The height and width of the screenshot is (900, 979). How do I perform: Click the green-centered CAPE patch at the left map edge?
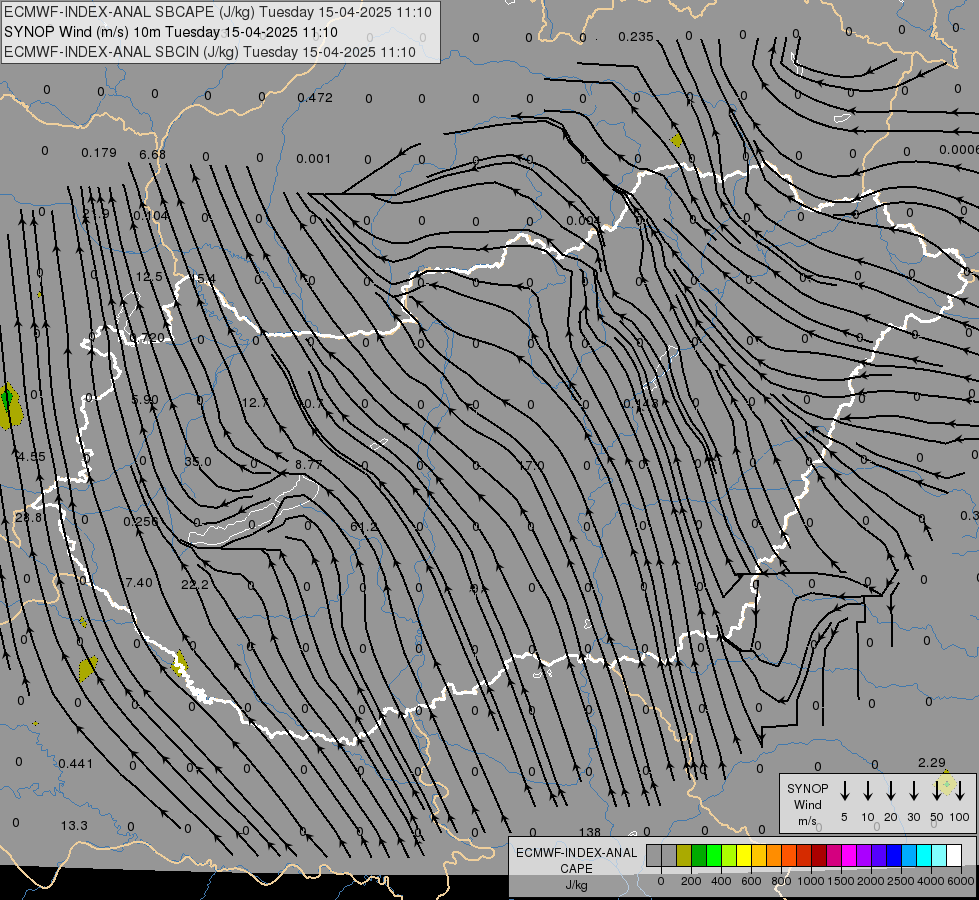click(x=9, y=407)
